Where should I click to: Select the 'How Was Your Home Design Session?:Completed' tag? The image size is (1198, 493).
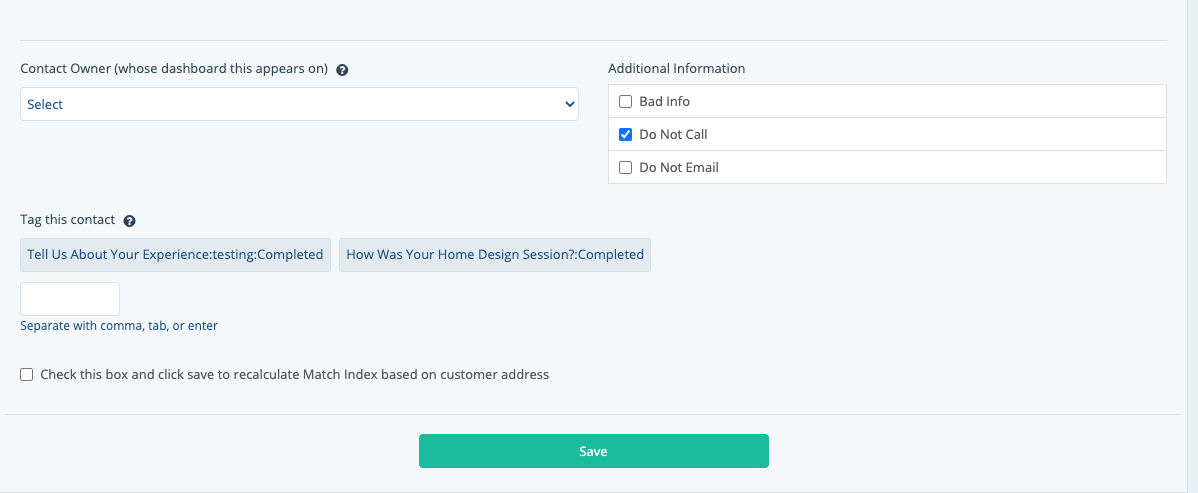point(495,255)
